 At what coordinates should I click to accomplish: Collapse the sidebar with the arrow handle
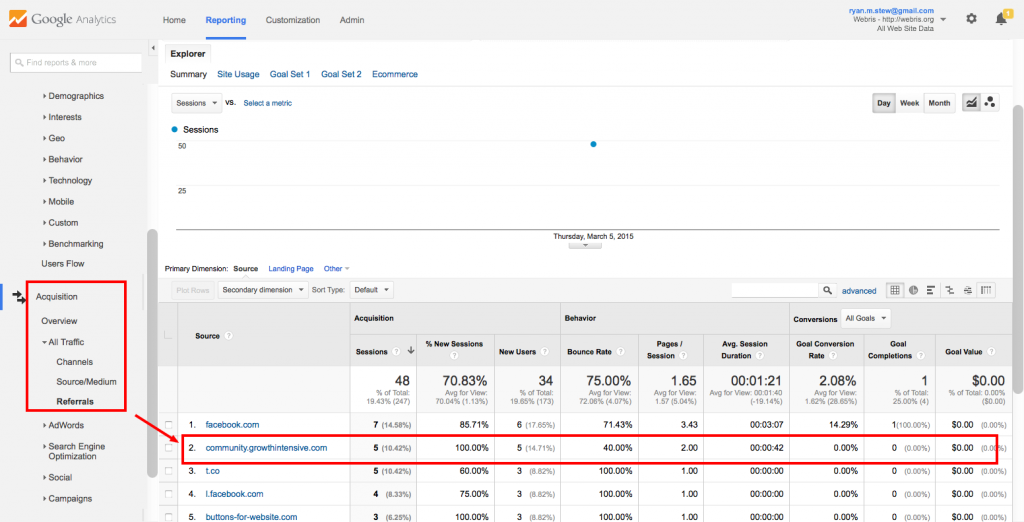click(152, 48)
